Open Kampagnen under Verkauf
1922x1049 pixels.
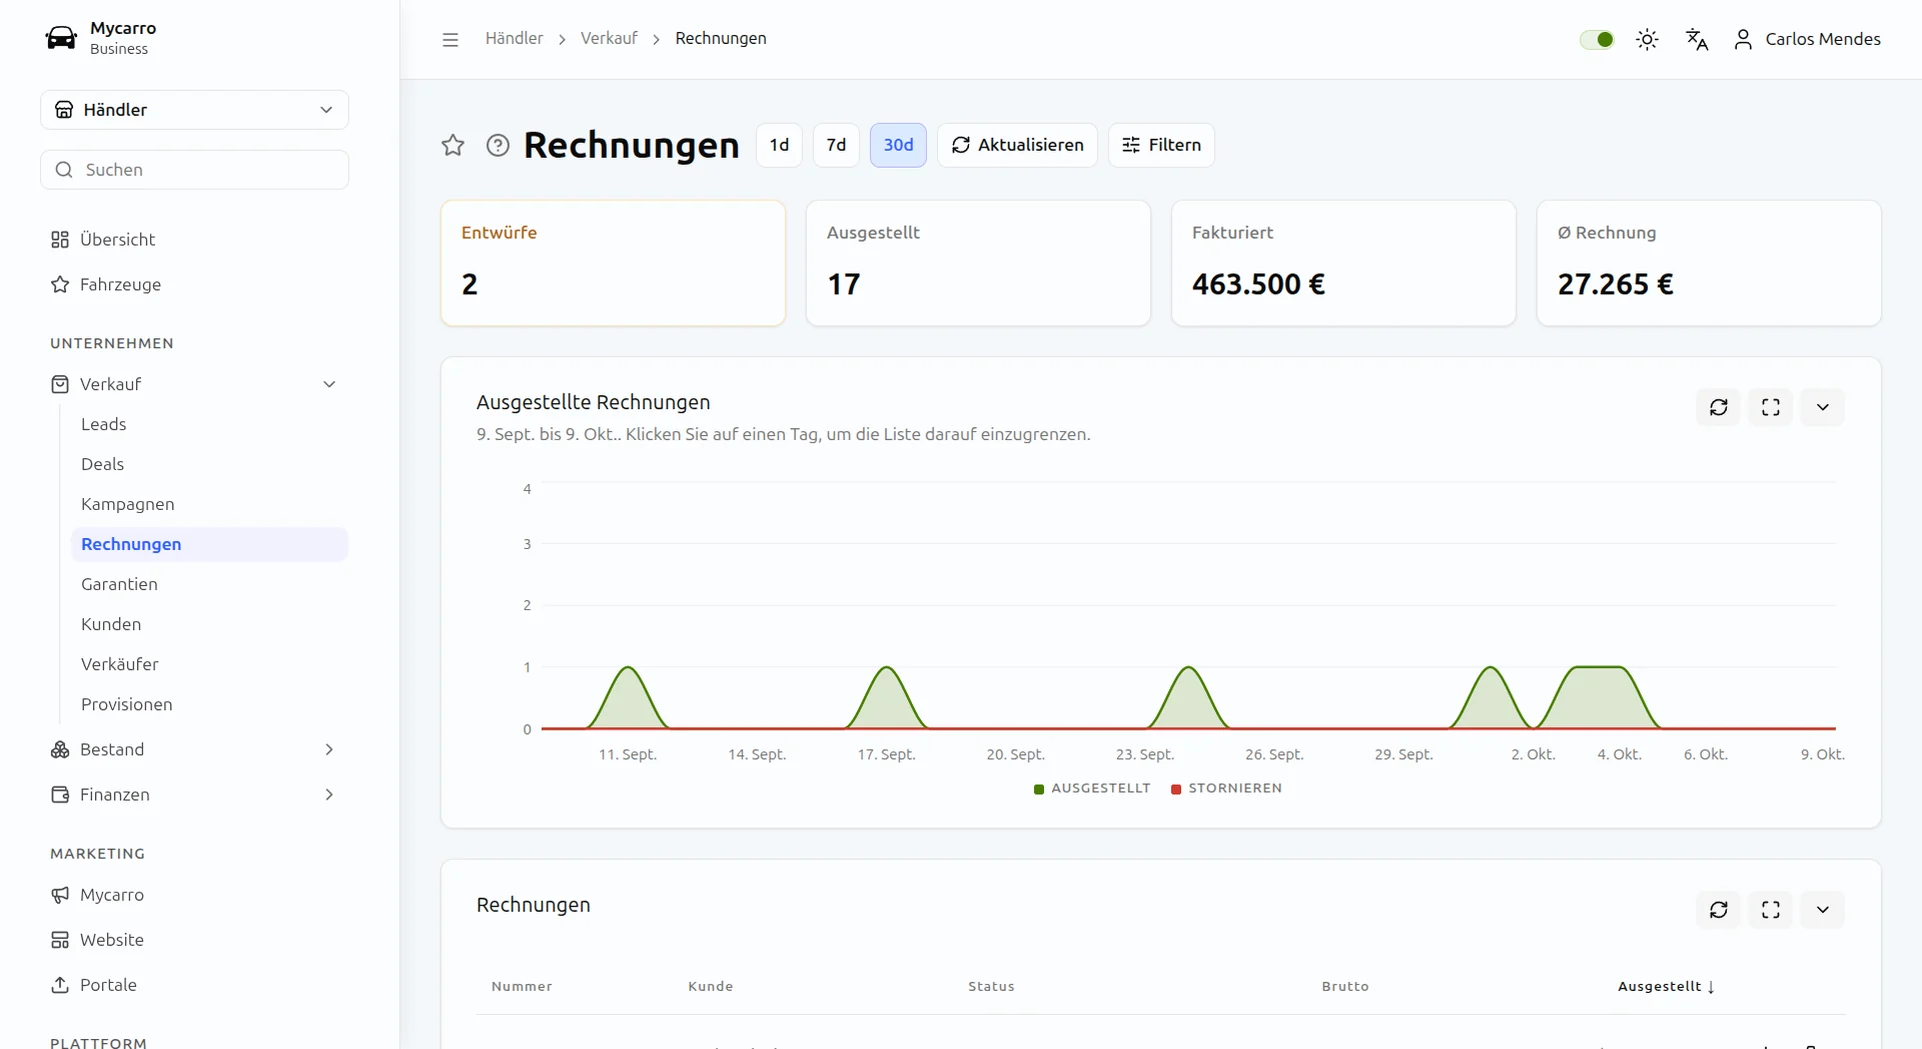point(128,504)
